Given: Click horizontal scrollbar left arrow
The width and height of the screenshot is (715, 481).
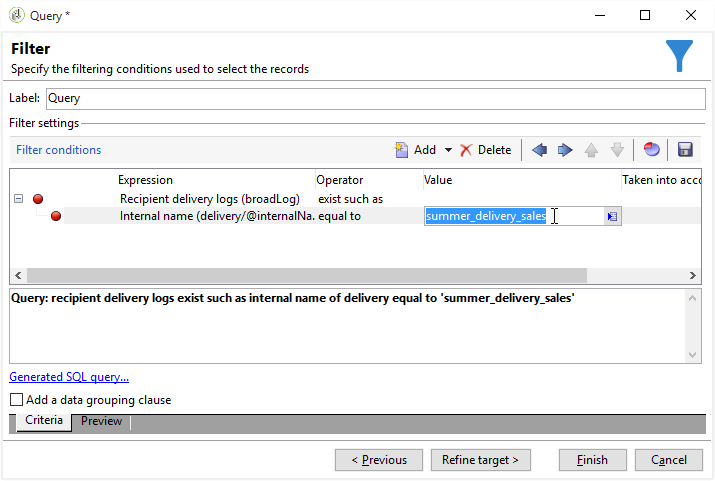Looking at the screenshot, I should pos(18,275).
